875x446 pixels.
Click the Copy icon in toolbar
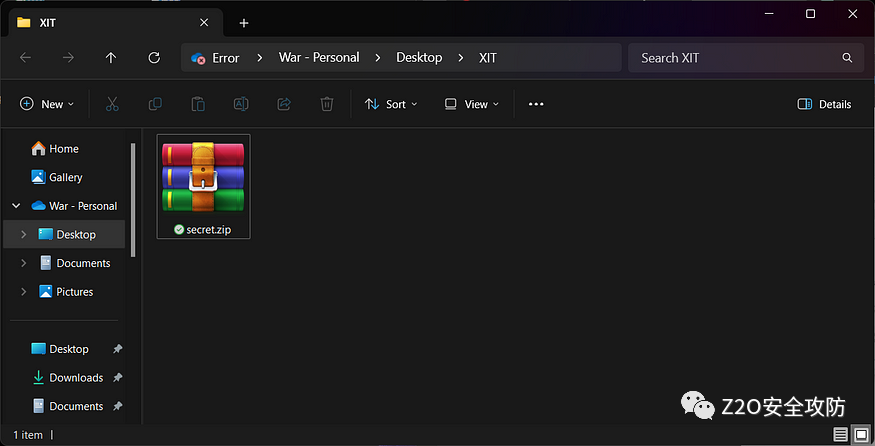(155, 104)
